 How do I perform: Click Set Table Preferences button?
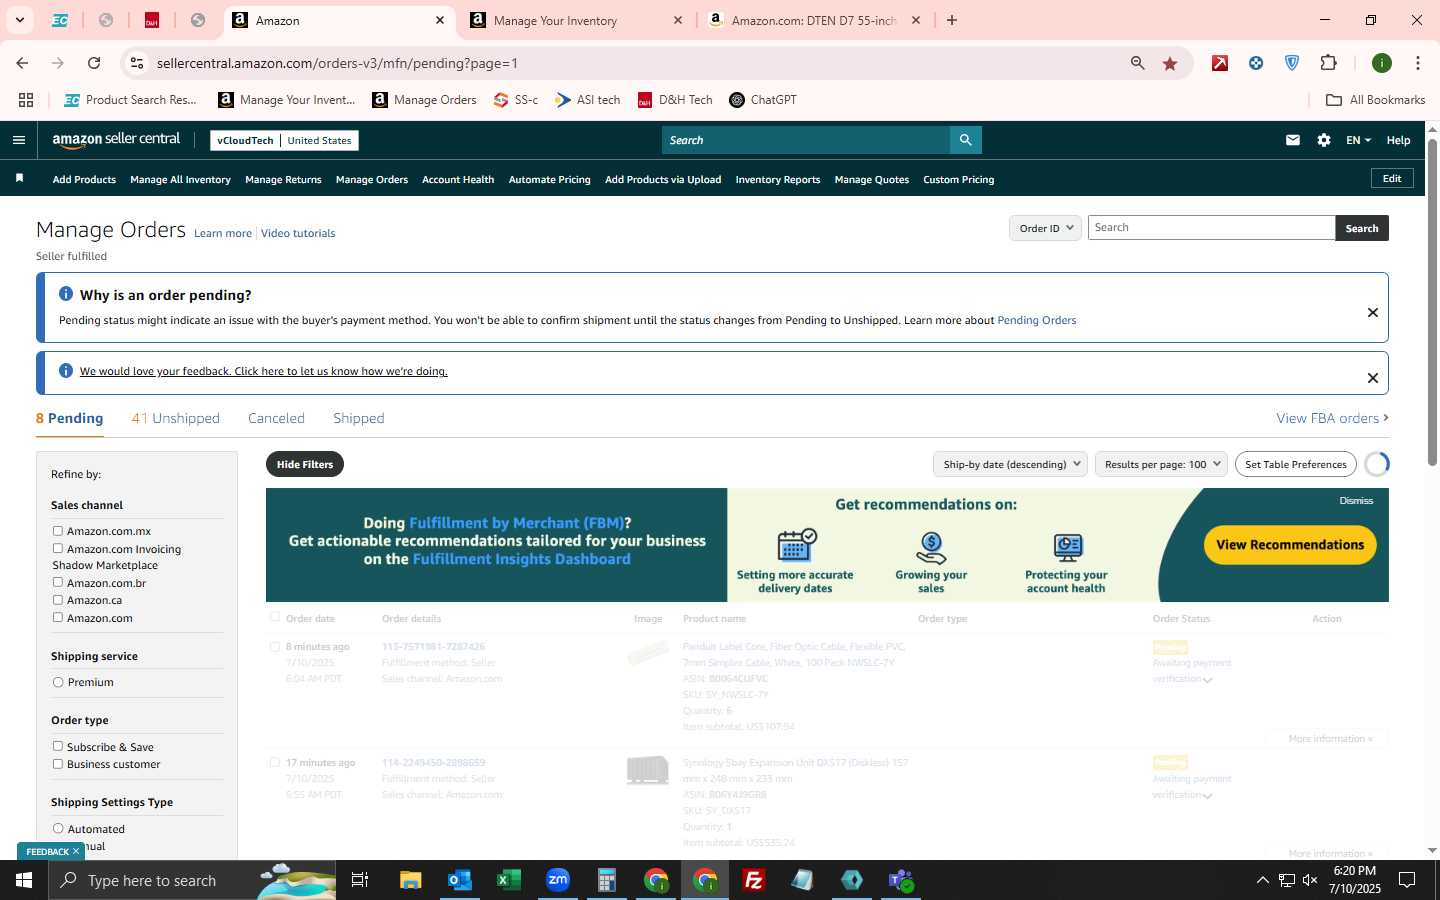[x=1296, y=464]
